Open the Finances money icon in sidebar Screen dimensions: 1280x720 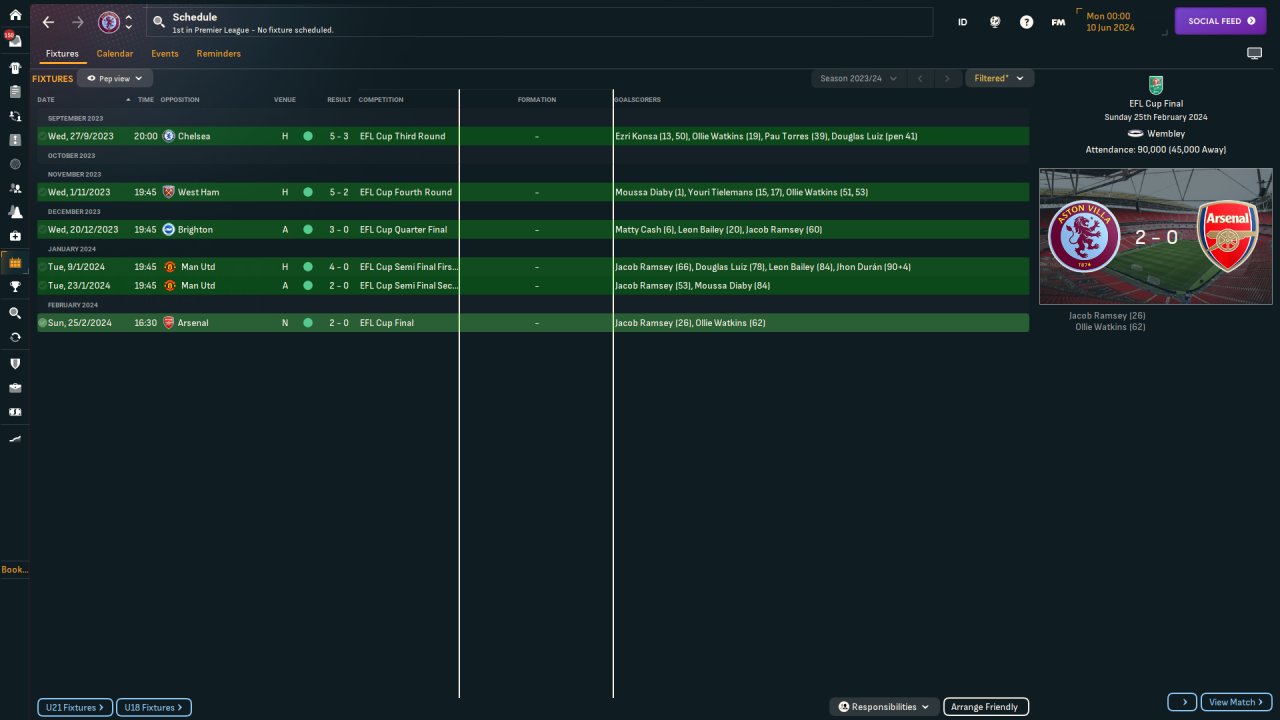coord(15,412)
